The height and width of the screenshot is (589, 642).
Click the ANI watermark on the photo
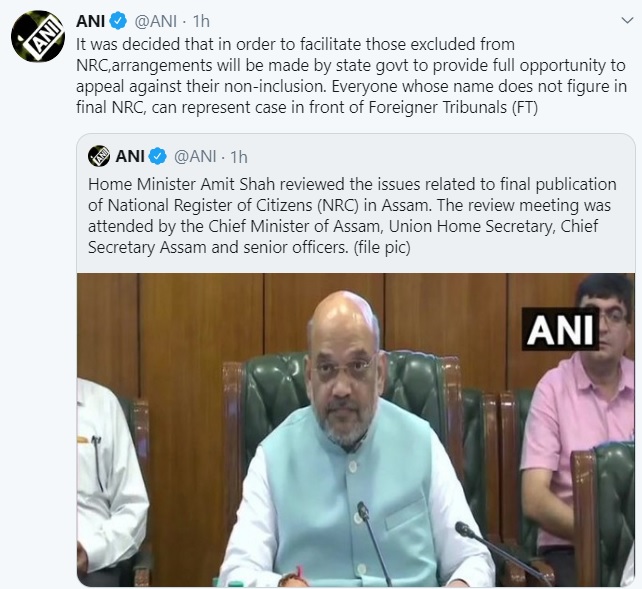click(x=560, y=329)
